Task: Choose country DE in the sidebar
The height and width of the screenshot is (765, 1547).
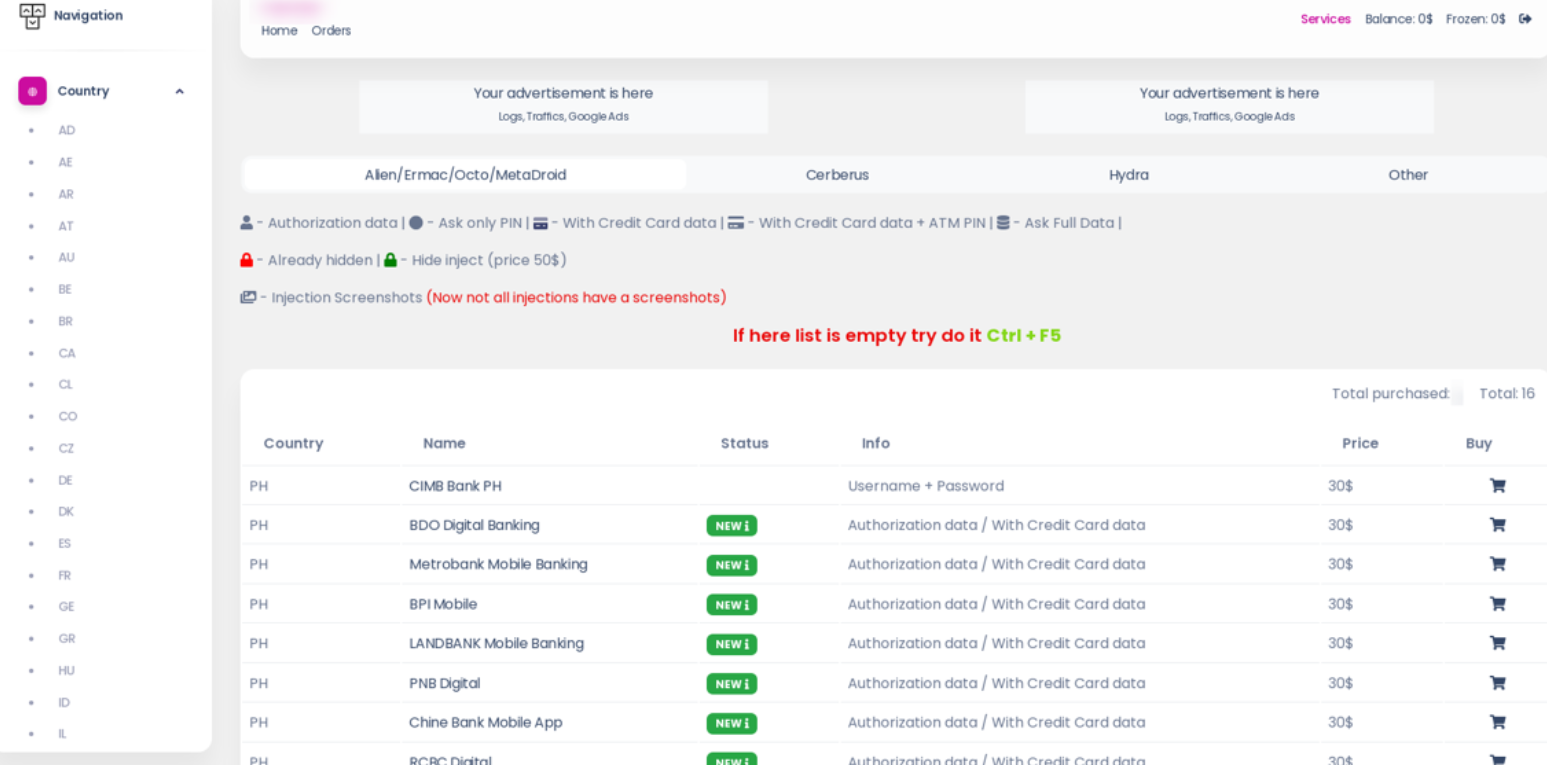Action: (x=66, y=481)
